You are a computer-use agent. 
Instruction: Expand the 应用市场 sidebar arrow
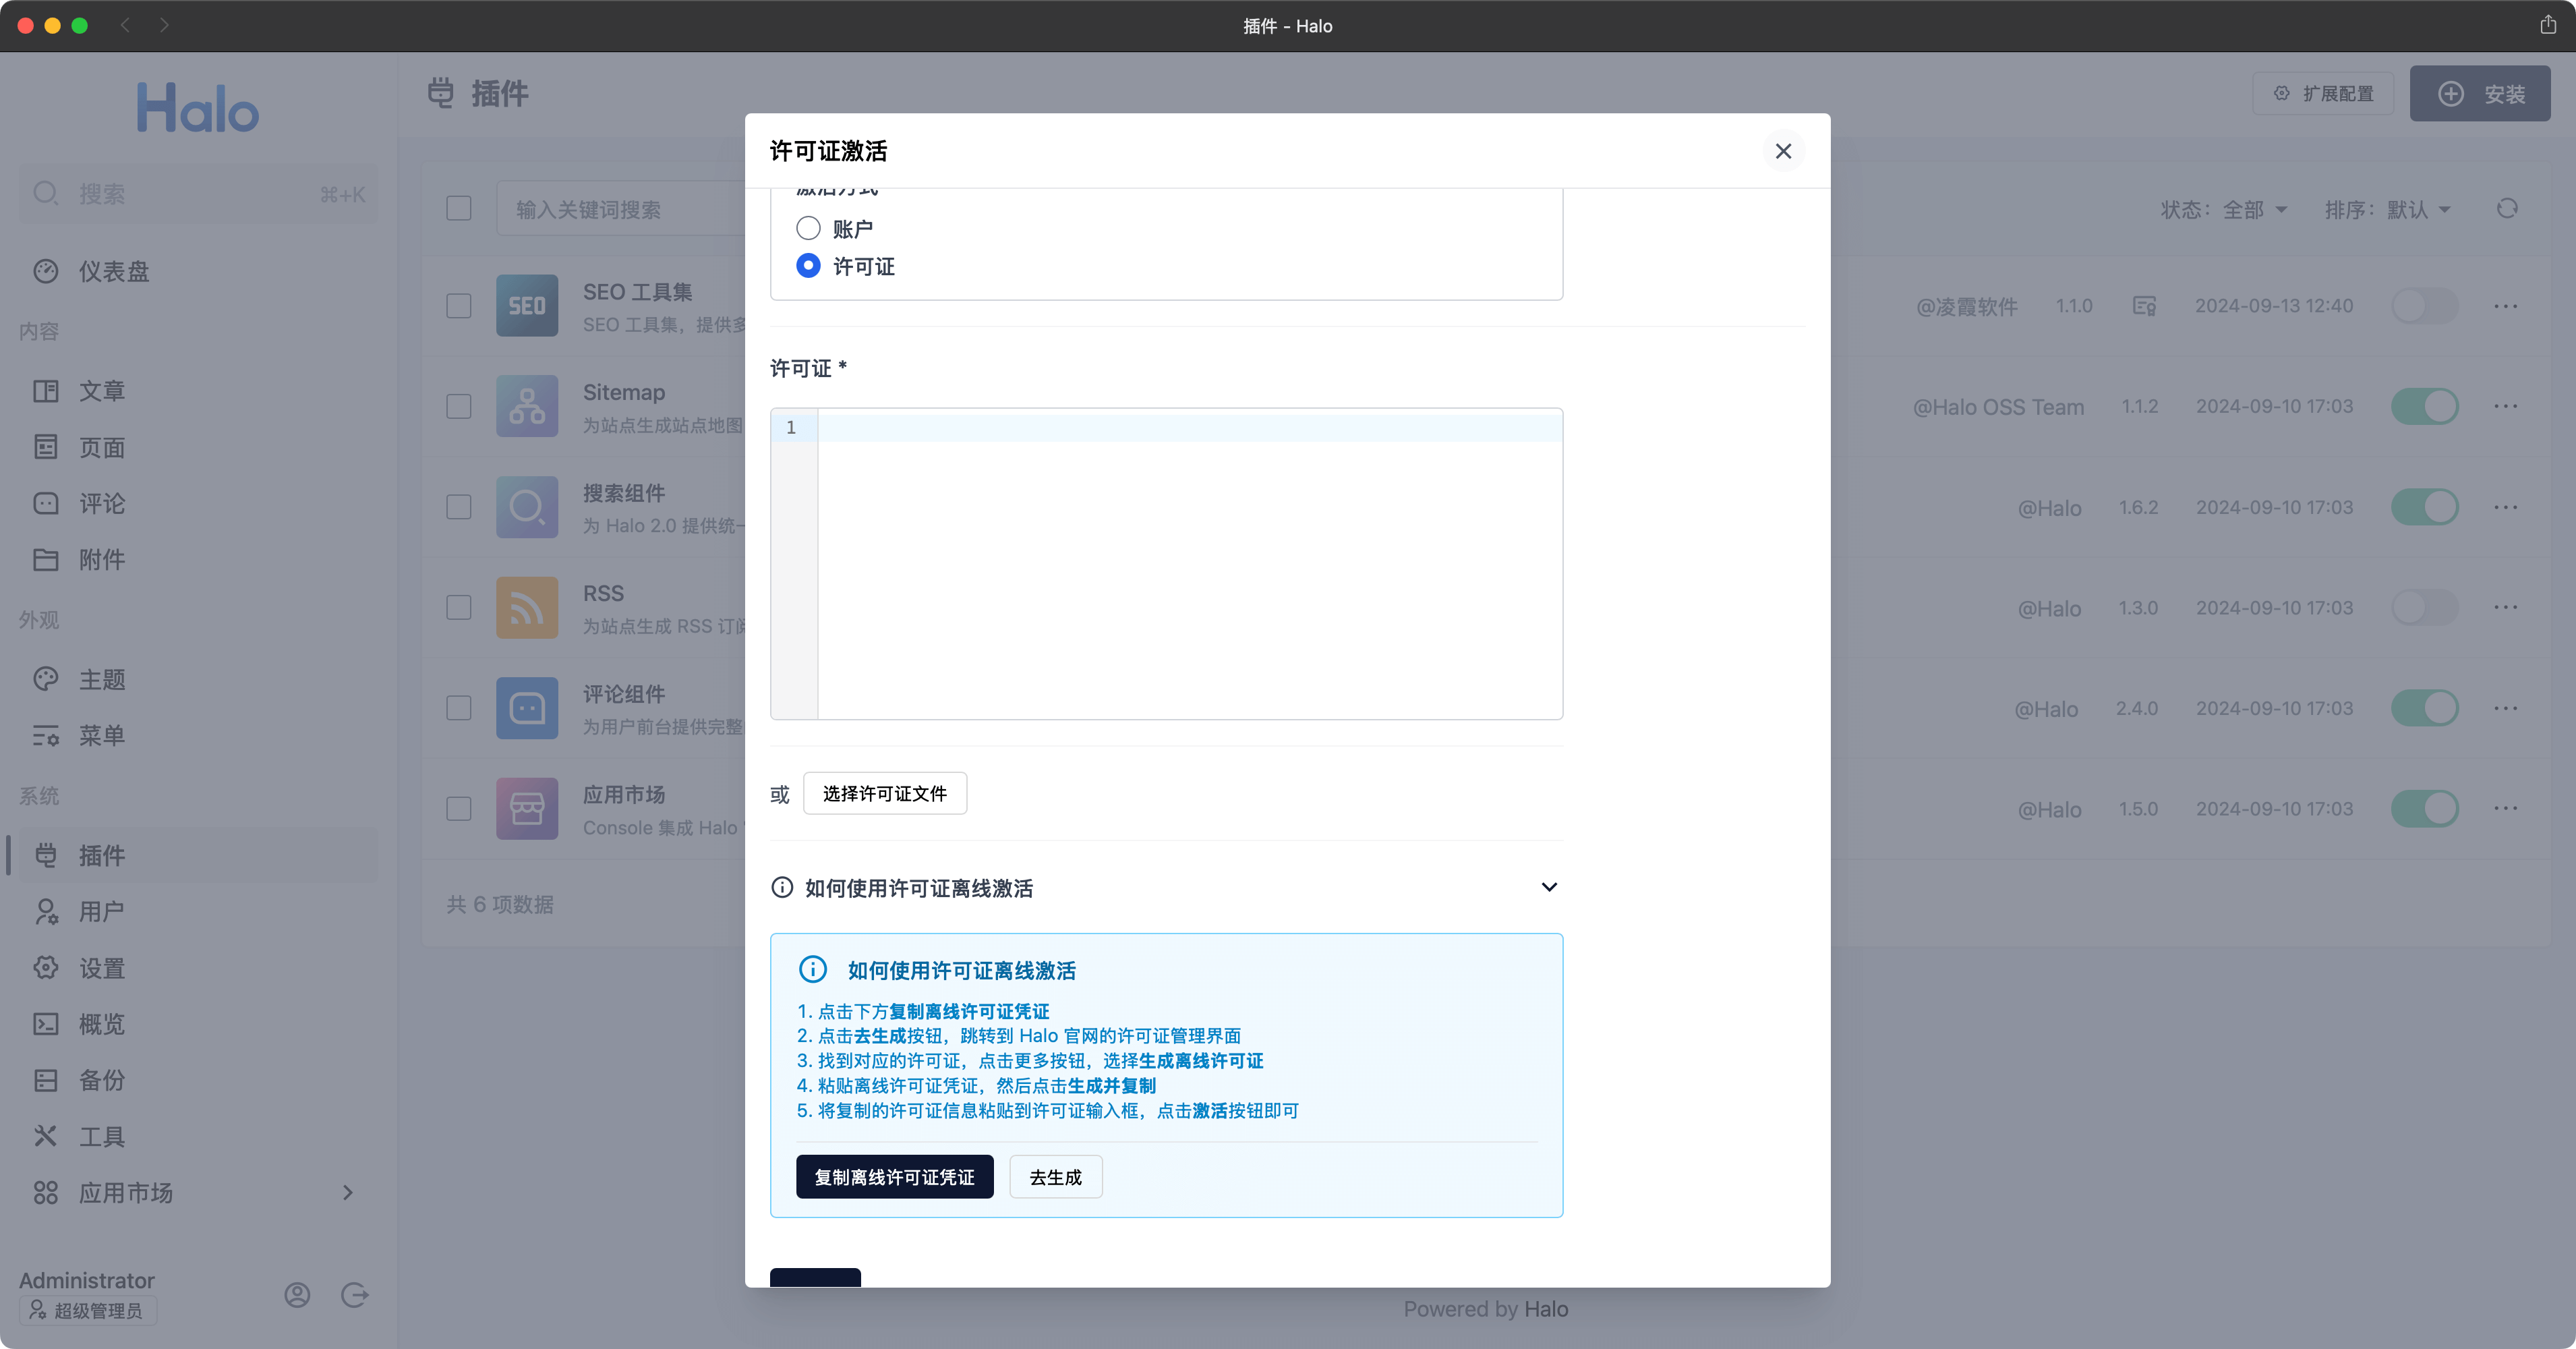click(348, 1192)
